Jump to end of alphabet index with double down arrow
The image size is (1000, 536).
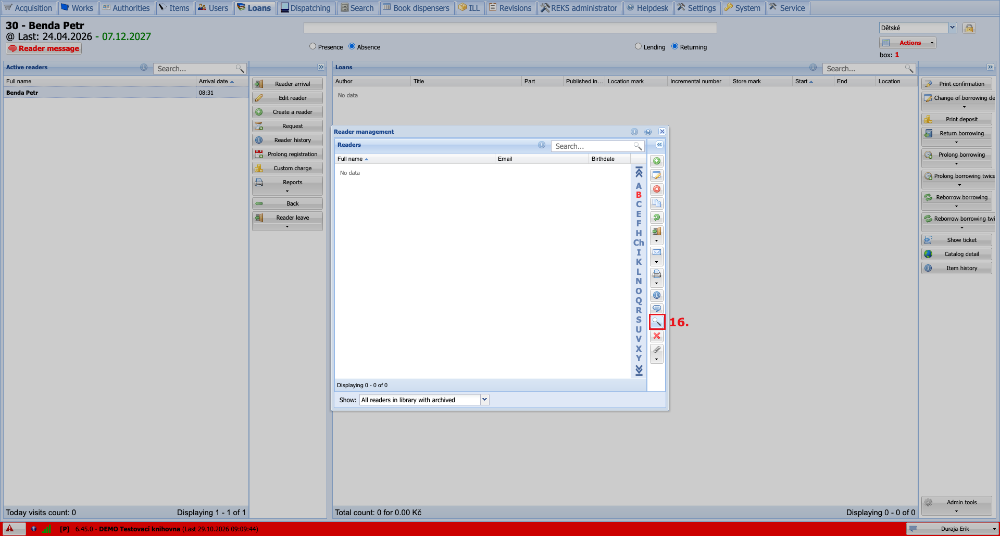pyautogui.click(x=638, y=371)
